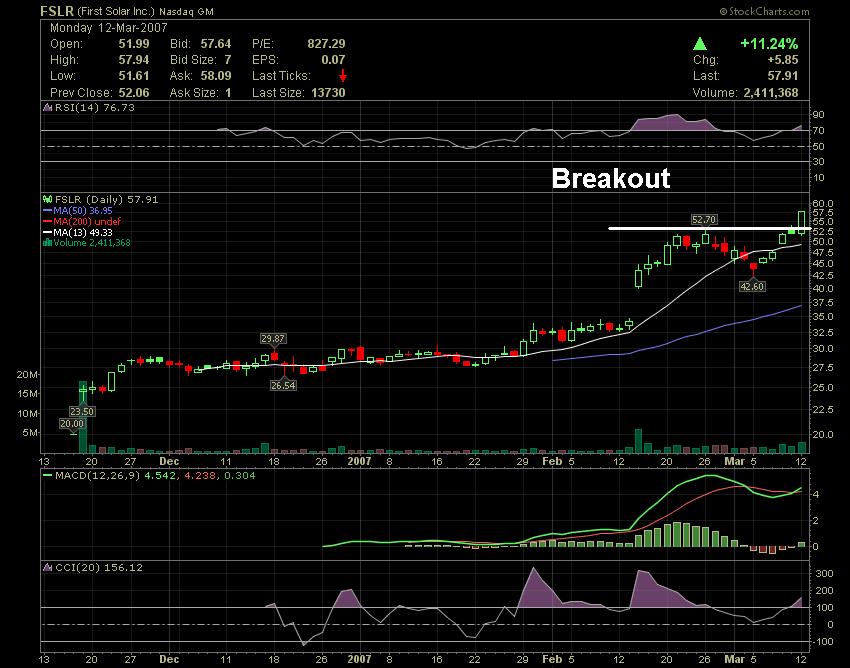
Task: Click the candlestick icon beside FSLR (Daily)
Action: (x=48, y=200)
